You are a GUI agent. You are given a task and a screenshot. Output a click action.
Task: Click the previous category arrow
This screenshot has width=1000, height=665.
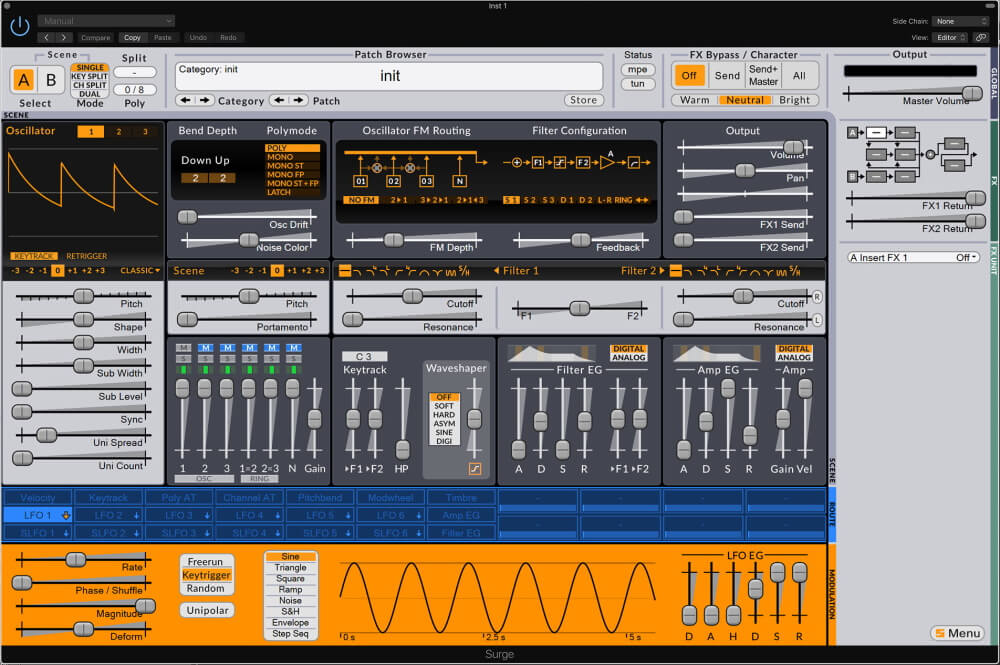click(185, 100)
